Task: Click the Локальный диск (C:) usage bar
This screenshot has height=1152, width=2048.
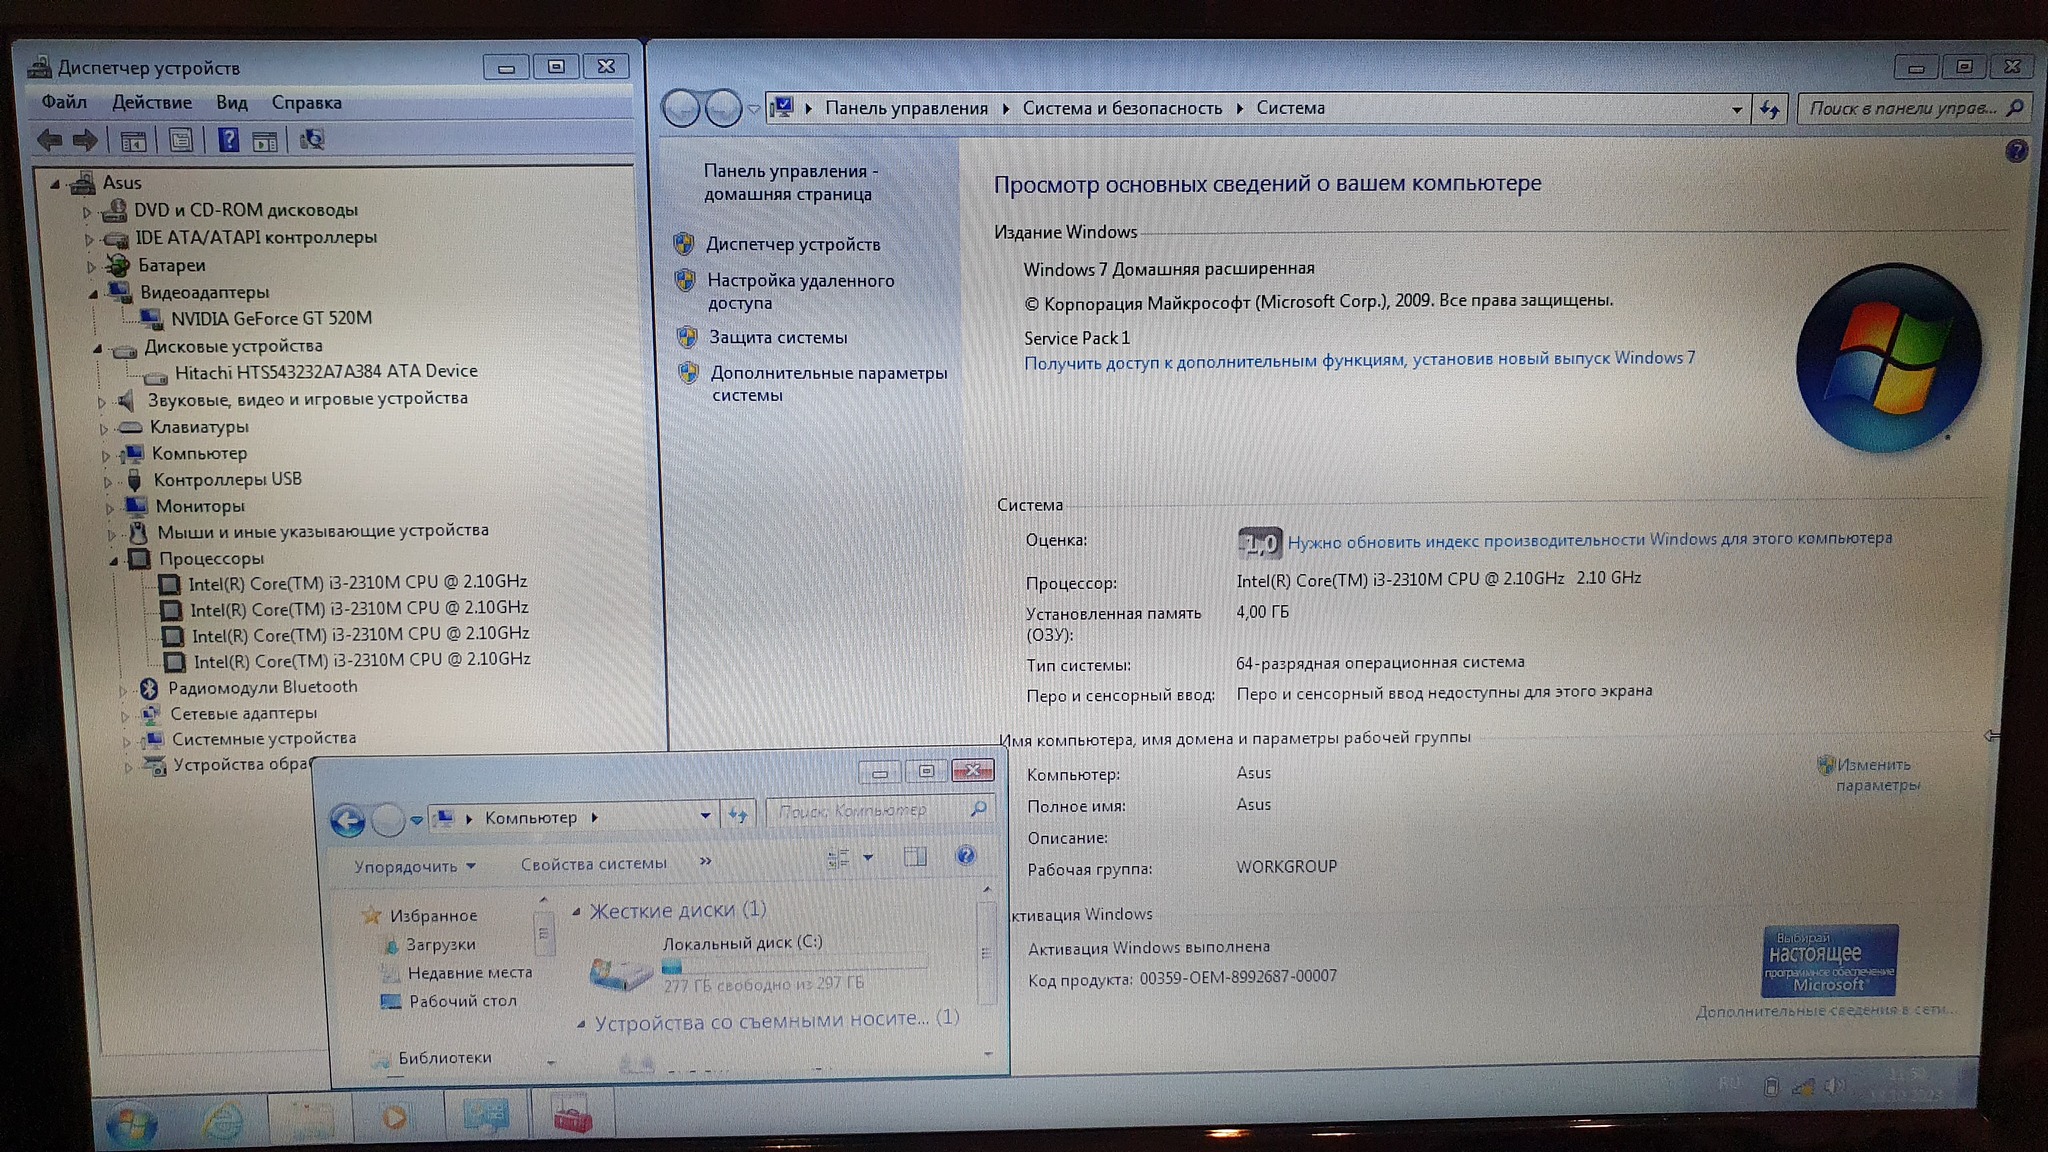Action: [x=795, y=966]
